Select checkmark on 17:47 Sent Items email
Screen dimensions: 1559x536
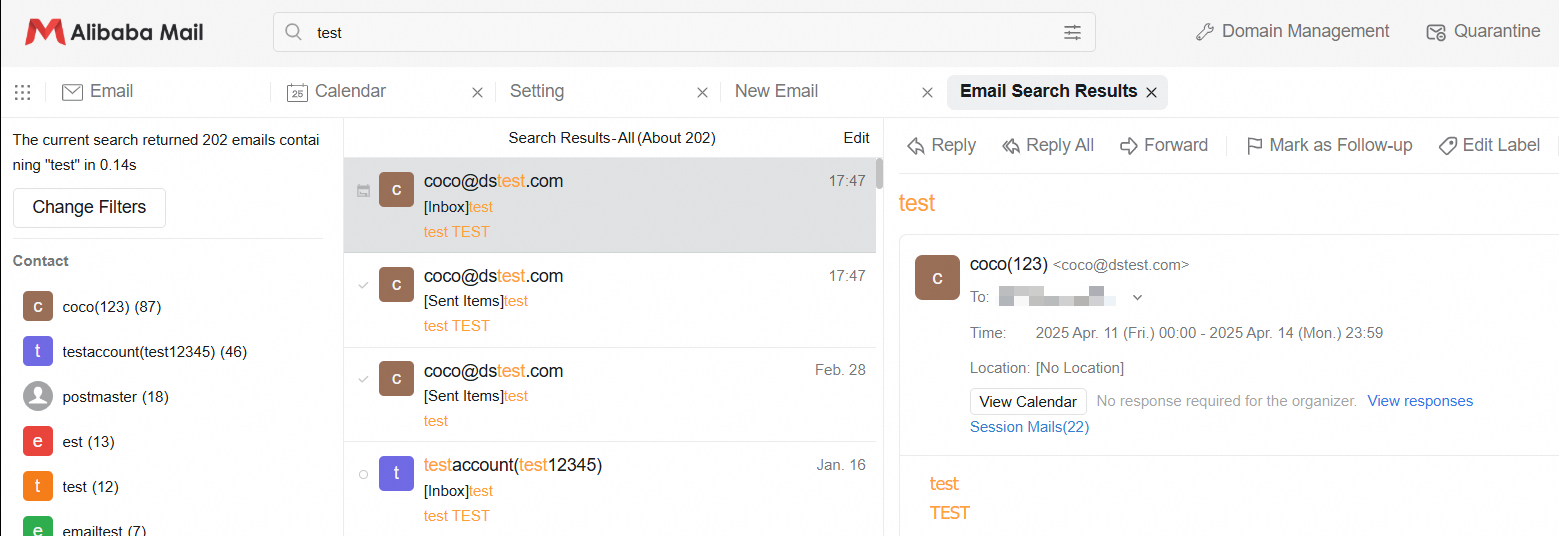[x=363, y=285]
